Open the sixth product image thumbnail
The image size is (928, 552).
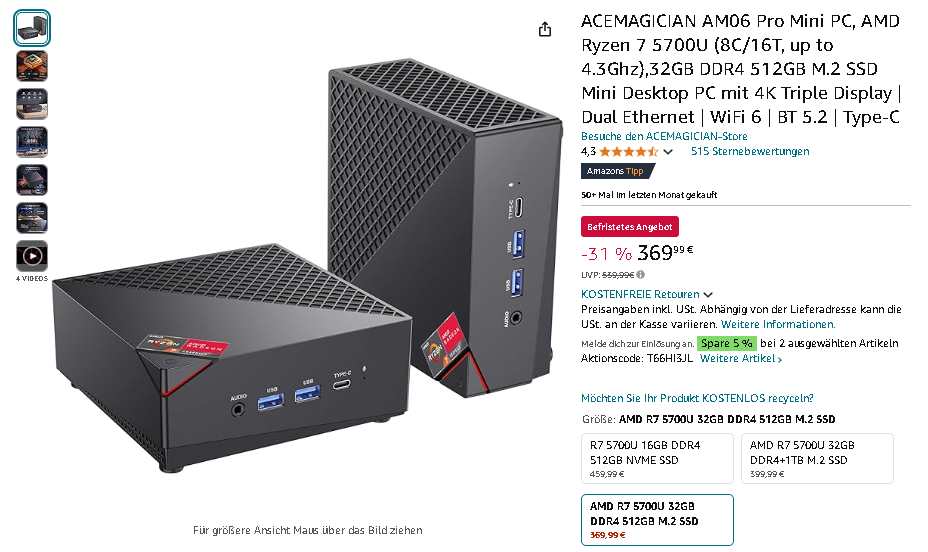[x=32, y=218]
